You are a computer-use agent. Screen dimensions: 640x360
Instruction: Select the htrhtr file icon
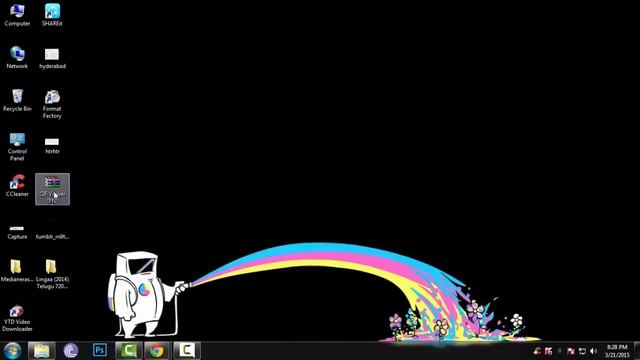(x=52, y=146)
